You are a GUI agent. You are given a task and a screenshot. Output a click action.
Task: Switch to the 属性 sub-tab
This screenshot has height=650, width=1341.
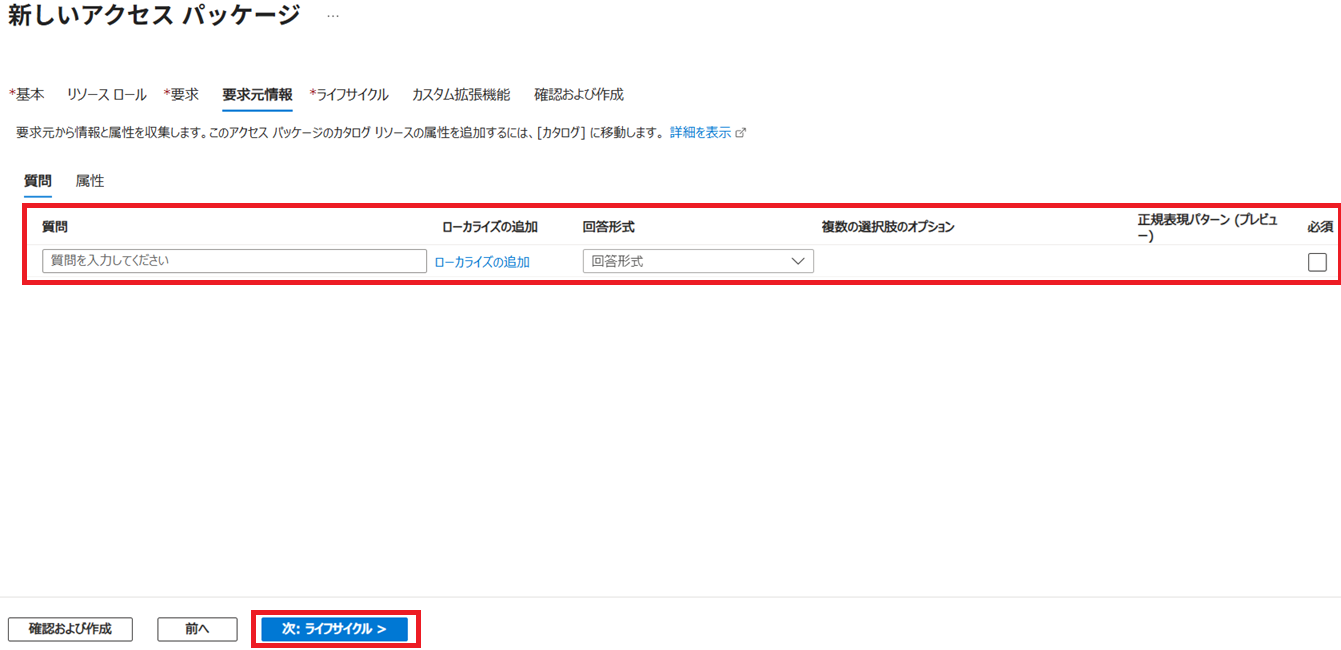point(90,181)
